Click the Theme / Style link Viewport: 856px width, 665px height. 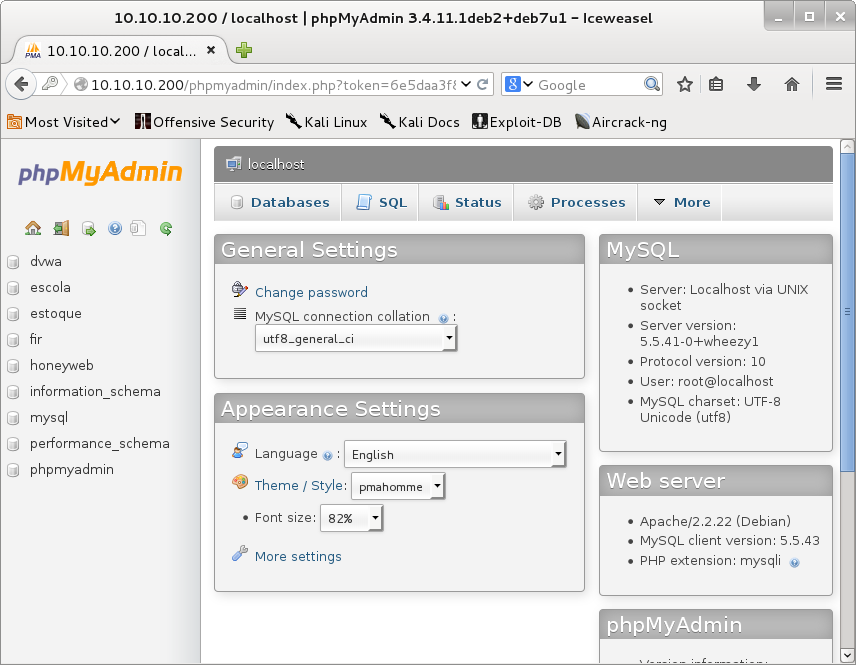click(300, 485)
